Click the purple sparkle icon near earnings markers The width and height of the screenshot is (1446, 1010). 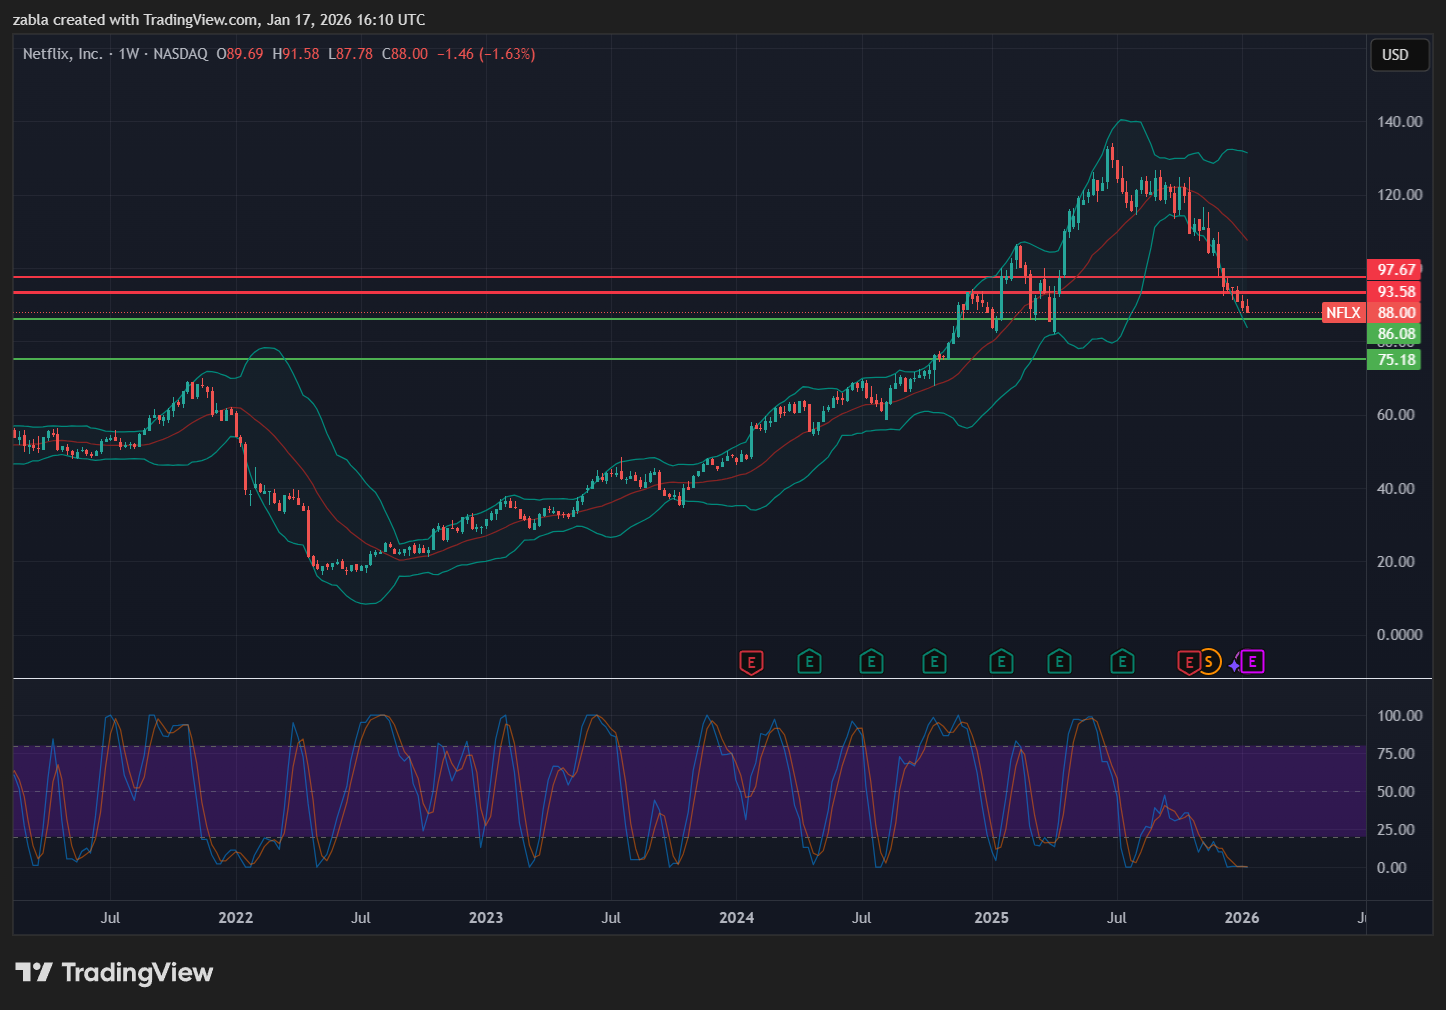1235,664
